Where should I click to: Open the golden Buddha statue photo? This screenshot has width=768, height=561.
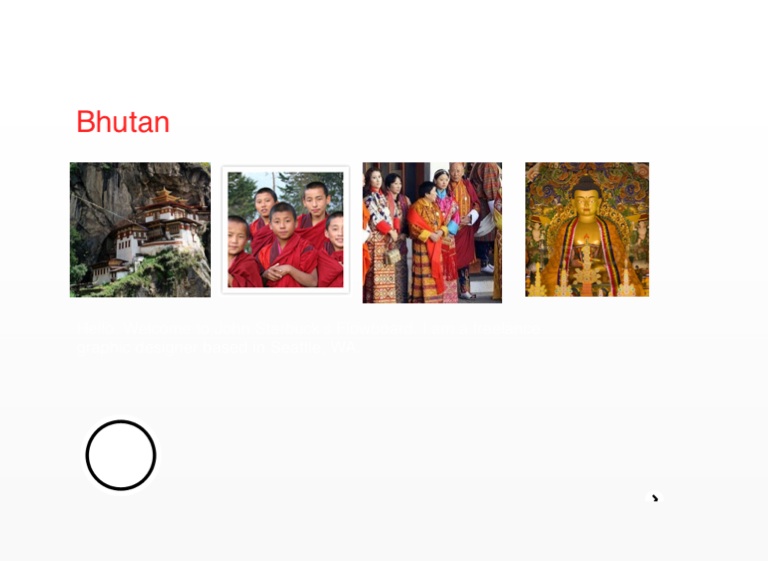587,229
